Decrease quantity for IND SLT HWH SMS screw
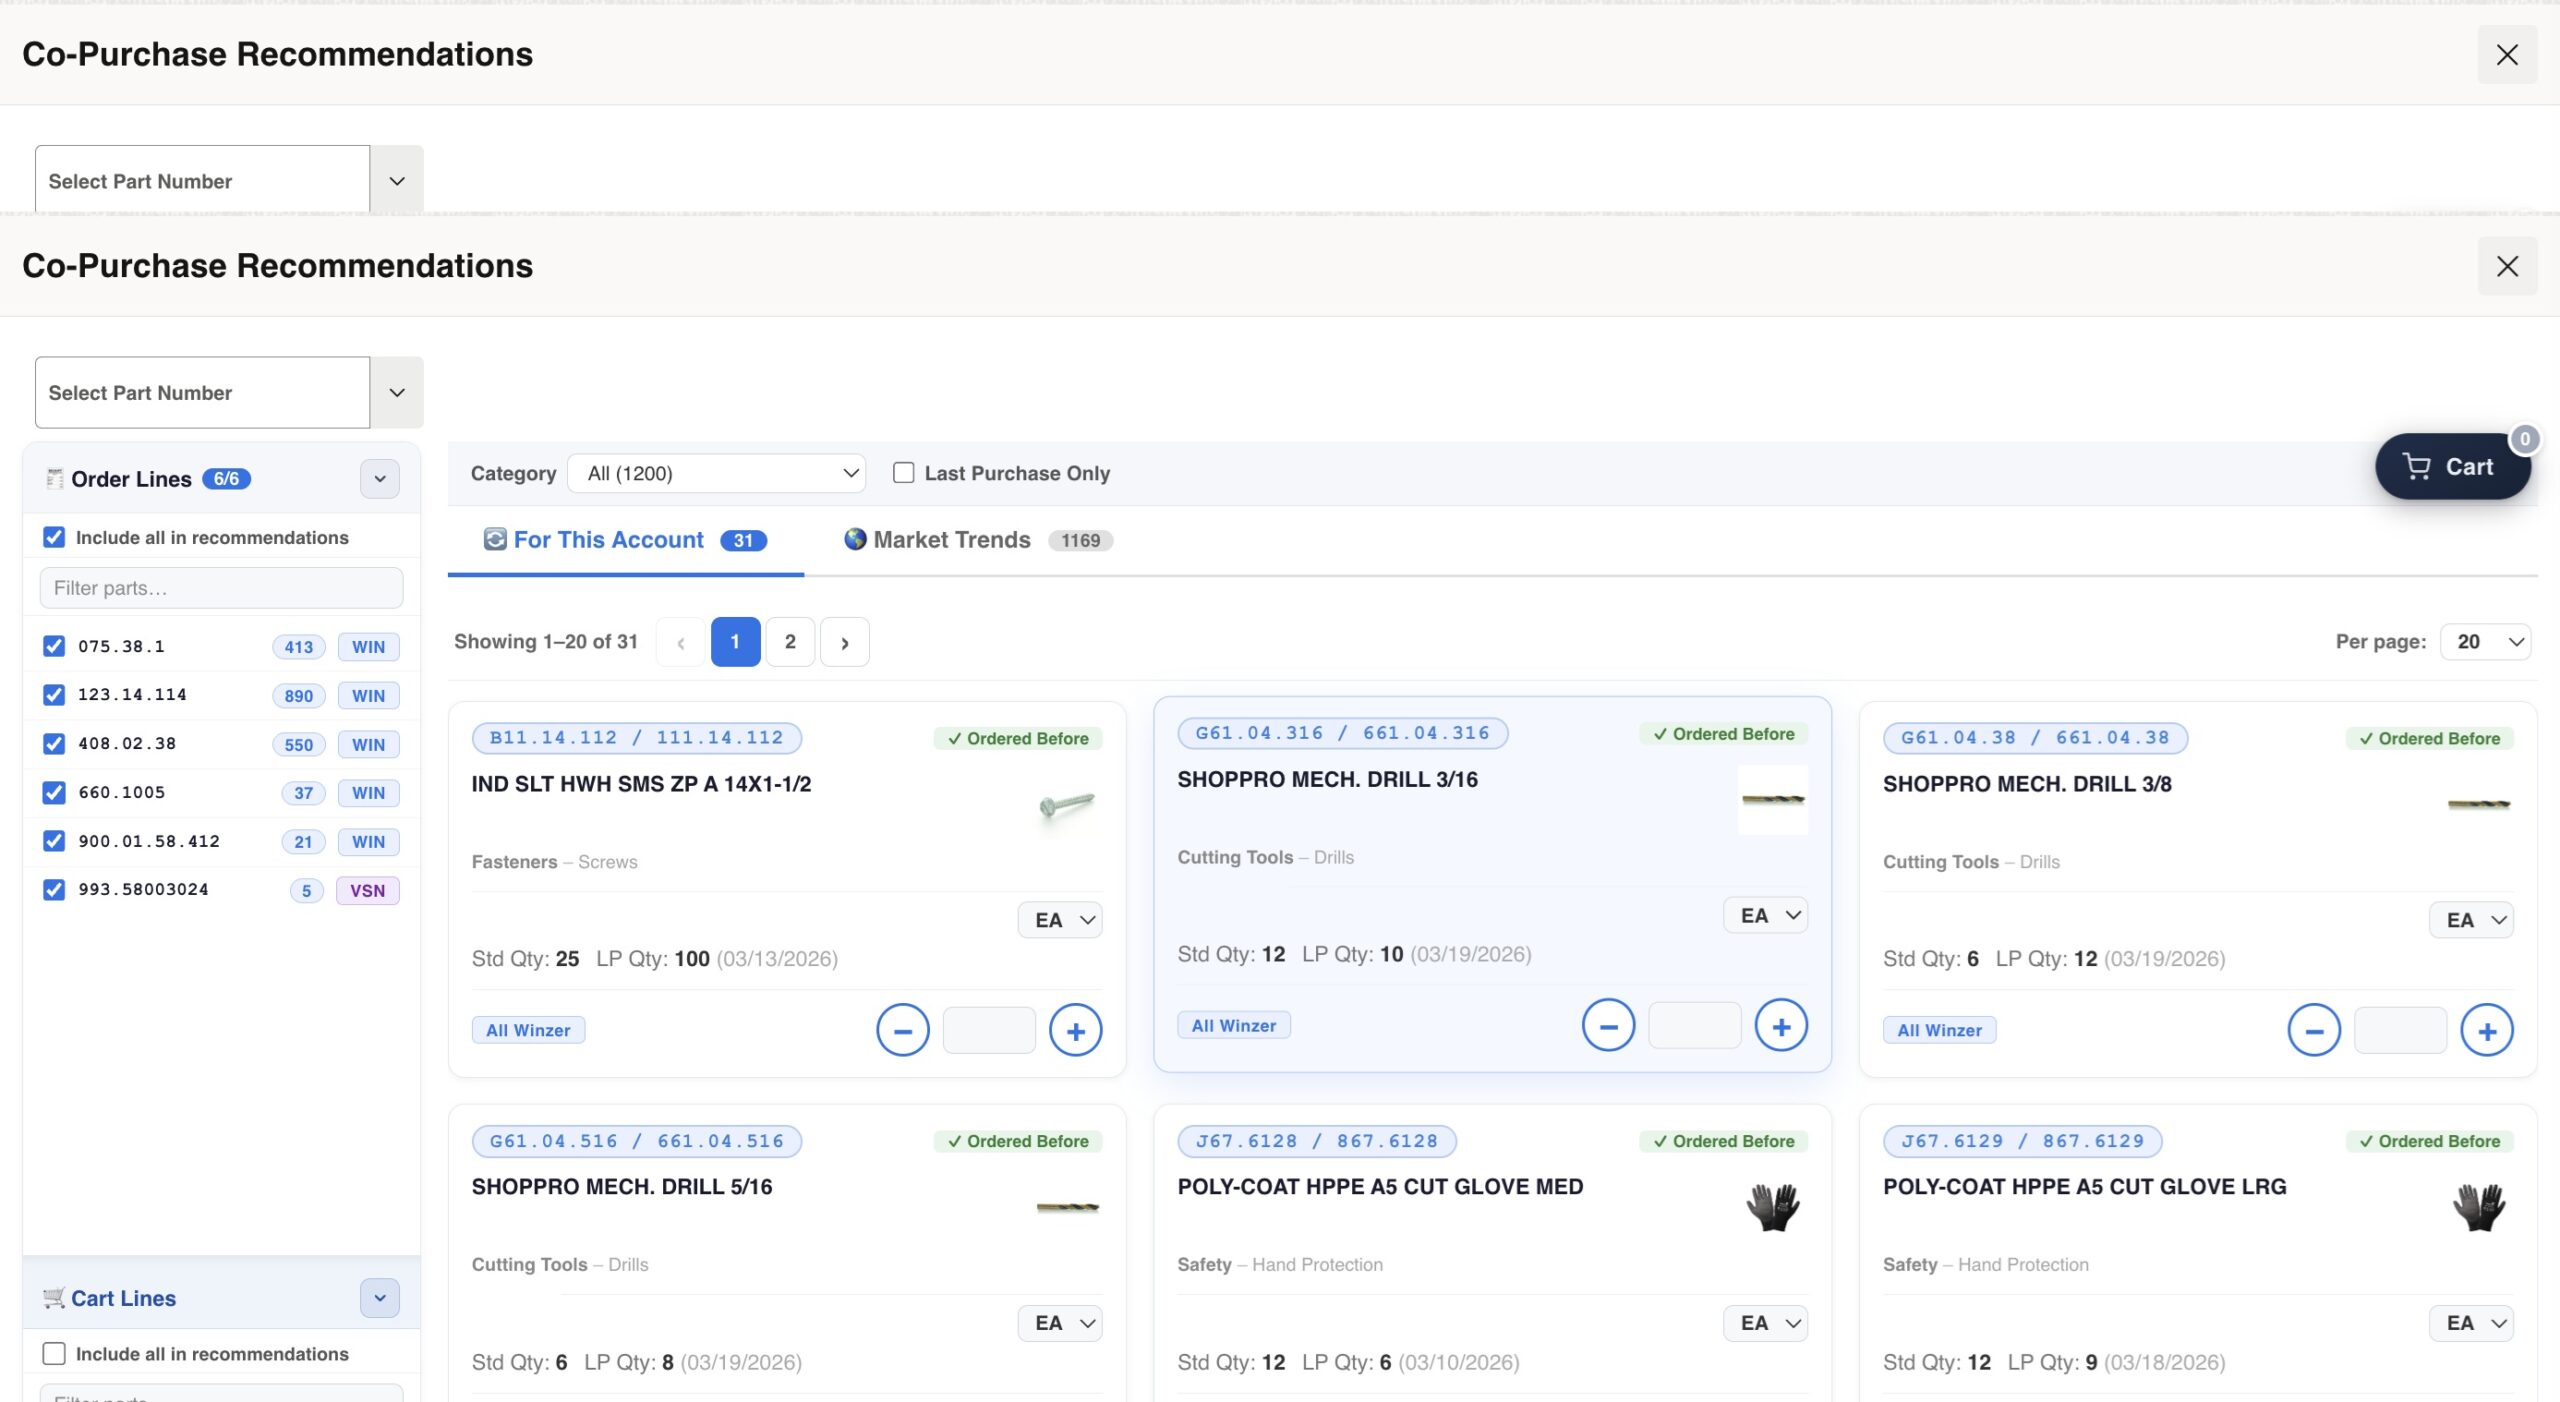This screenshot has height=1402, width=2560. pyautogui.click(x=902, y=1031)
